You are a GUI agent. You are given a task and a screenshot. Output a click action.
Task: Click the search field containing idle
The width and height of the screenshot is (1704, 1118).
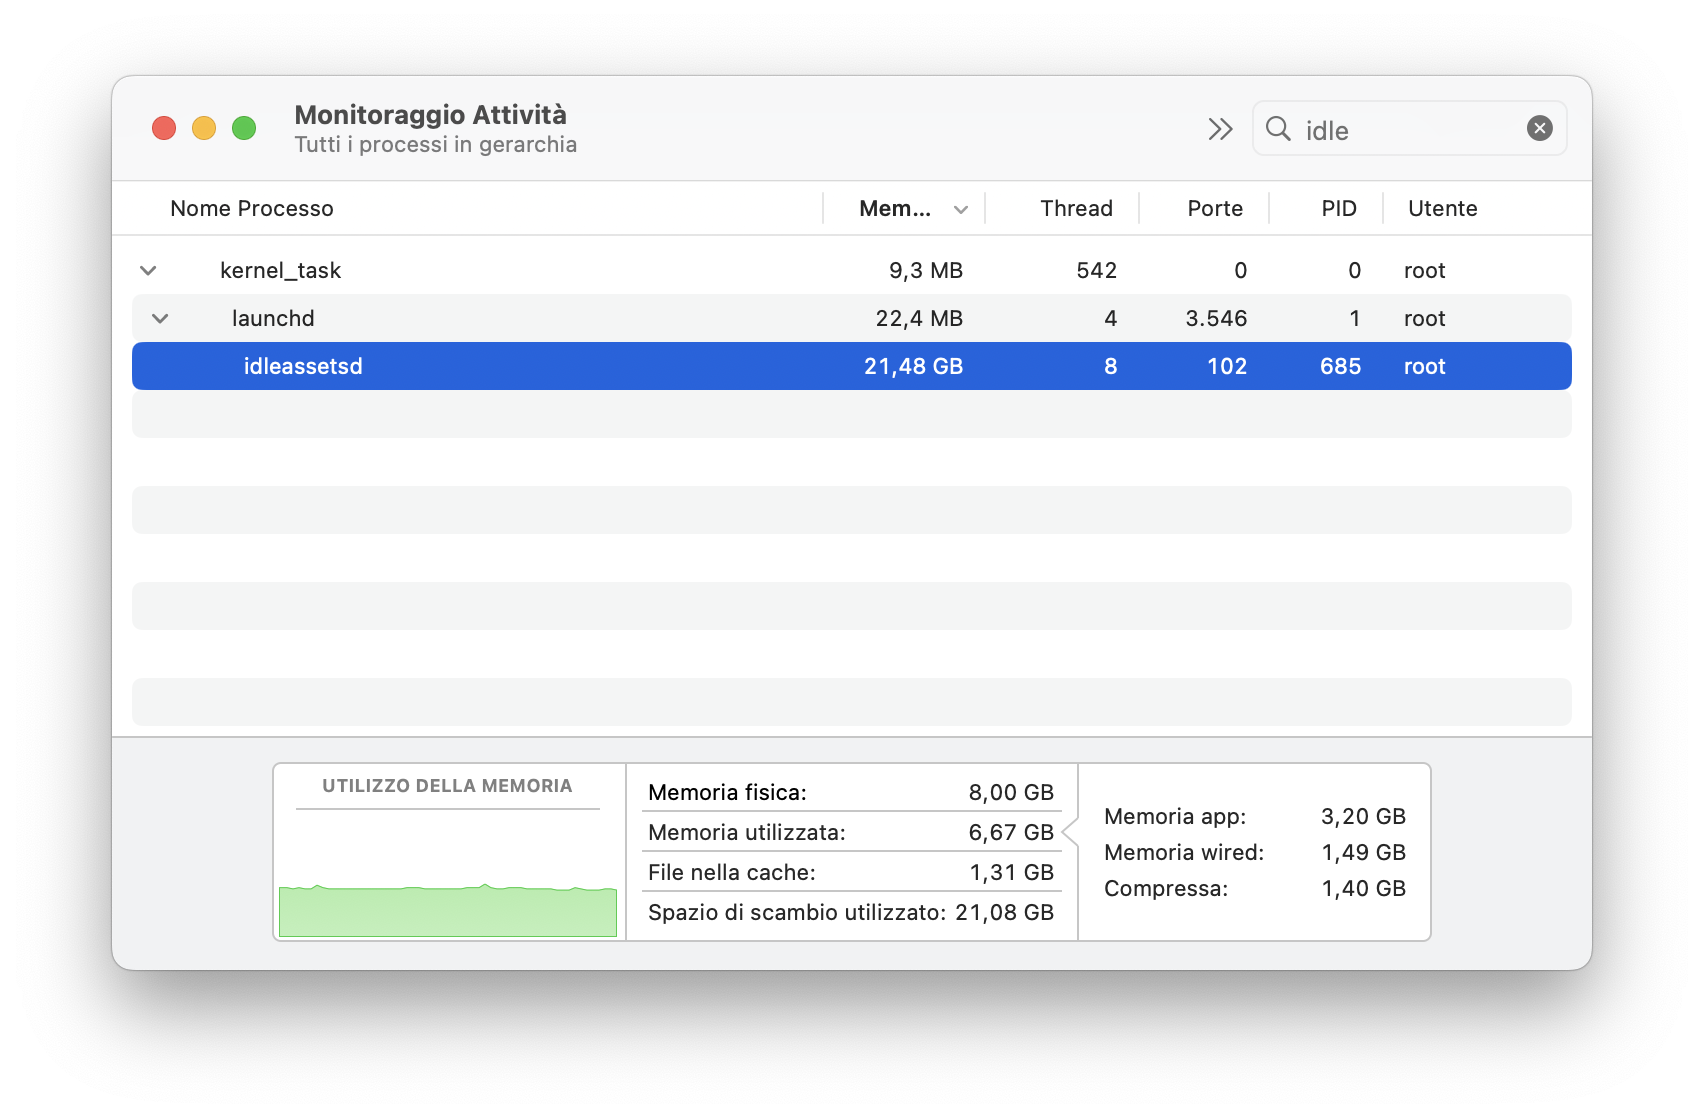[x=1409, y=128]
